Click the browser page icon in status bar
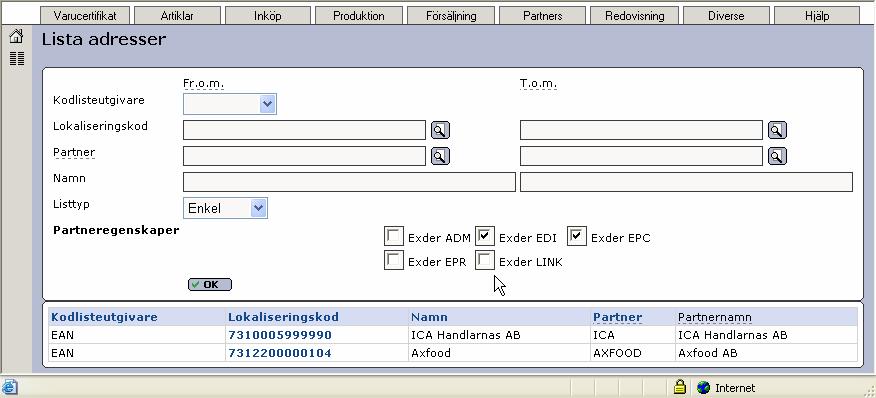876x398 pixels. (x=9, y=387)
